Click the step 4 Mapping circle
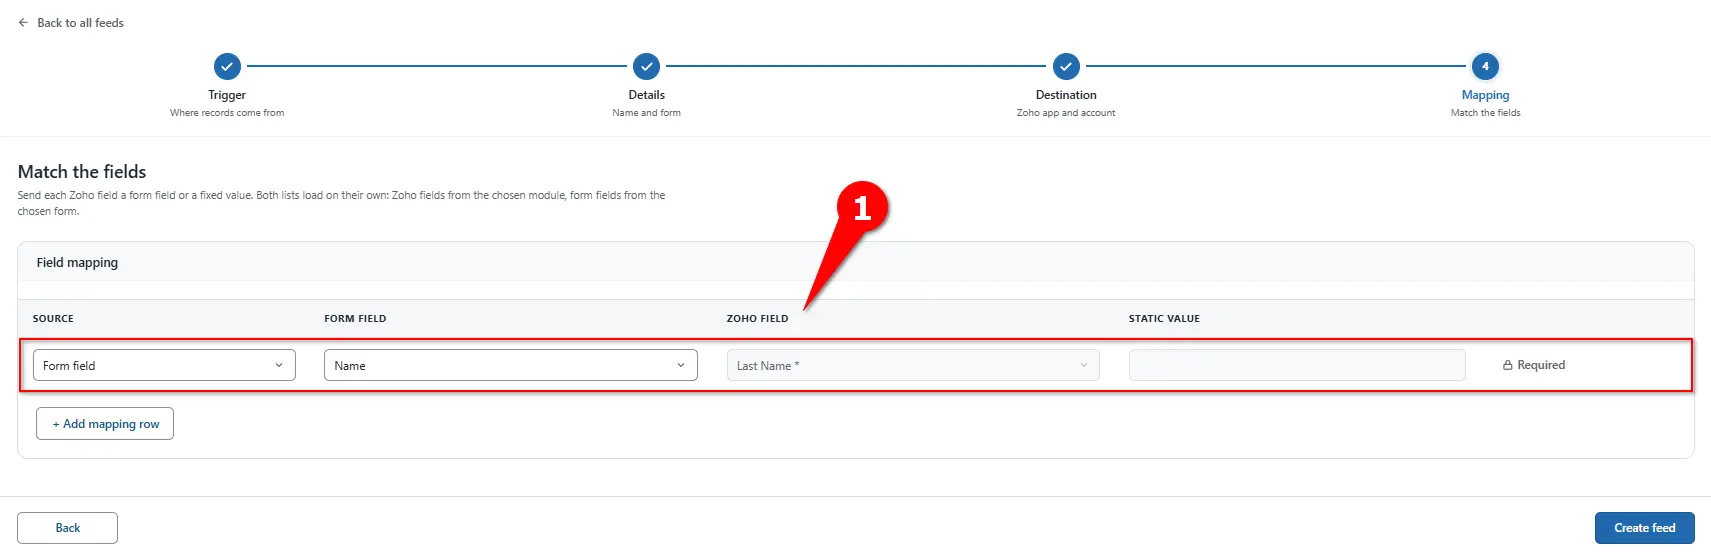This screenshot has height=555, width=1711. (1485, 66)
